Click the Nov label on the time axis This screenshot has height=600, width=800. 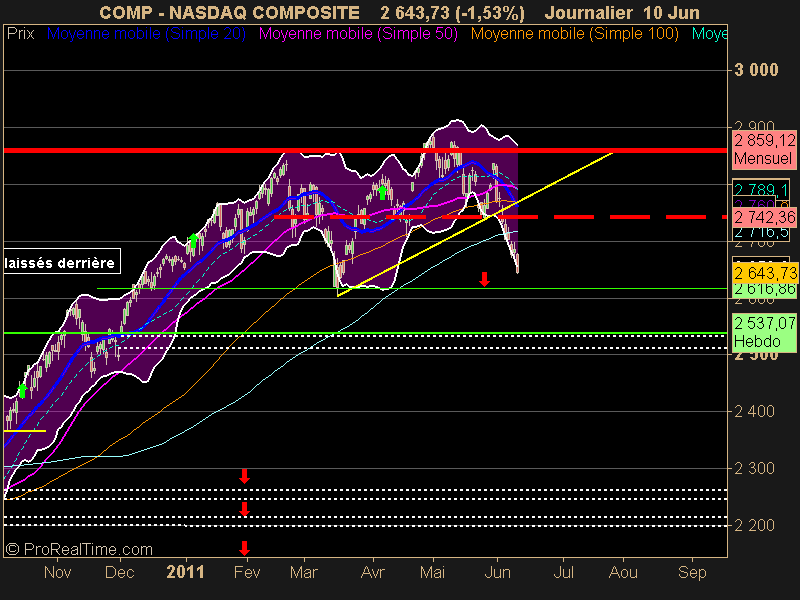pos(57,572)
